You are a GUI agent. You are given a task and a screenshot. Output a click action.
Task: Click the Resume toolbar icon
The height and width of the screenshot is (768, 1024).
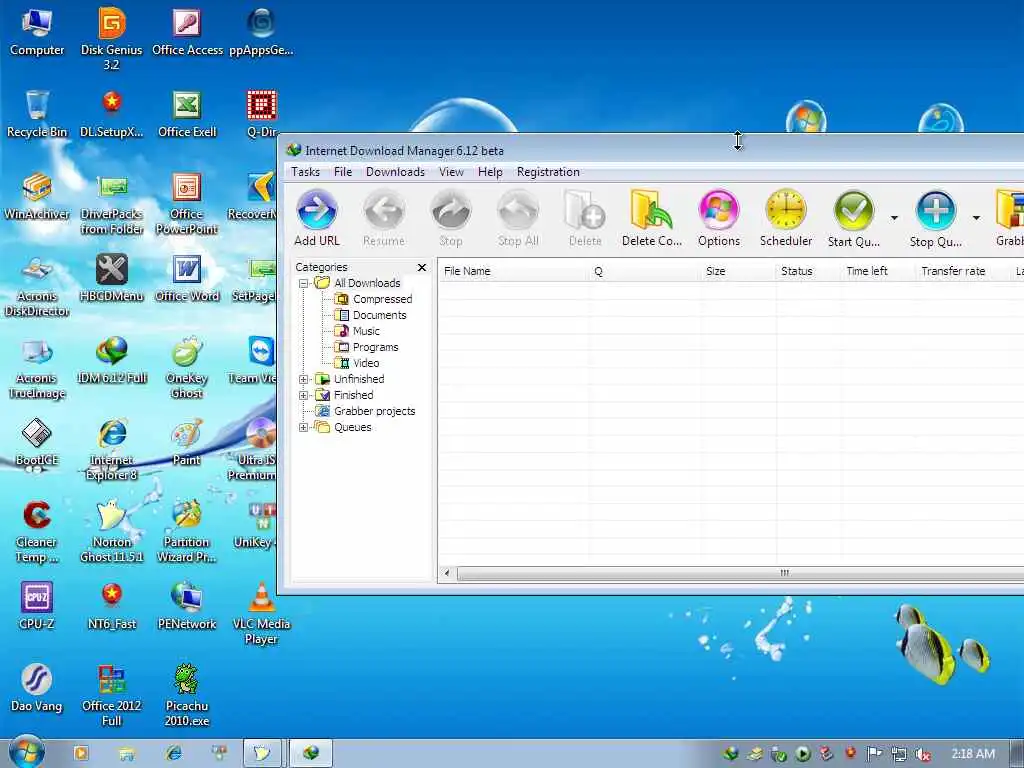pyautogui.click(x=384, y=210)
